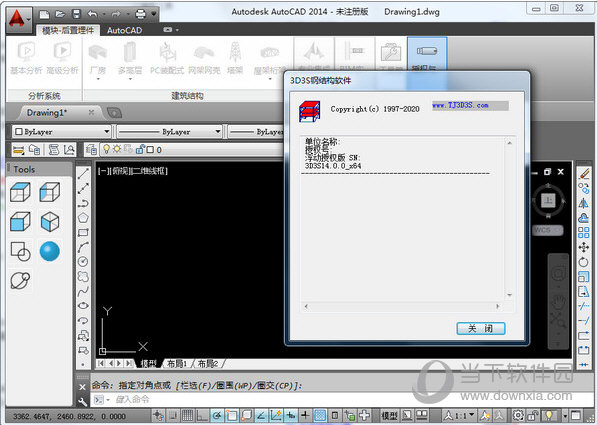Select the Ellipse draw tool
The height and width of the screenshot is (425, 597).
83,305
